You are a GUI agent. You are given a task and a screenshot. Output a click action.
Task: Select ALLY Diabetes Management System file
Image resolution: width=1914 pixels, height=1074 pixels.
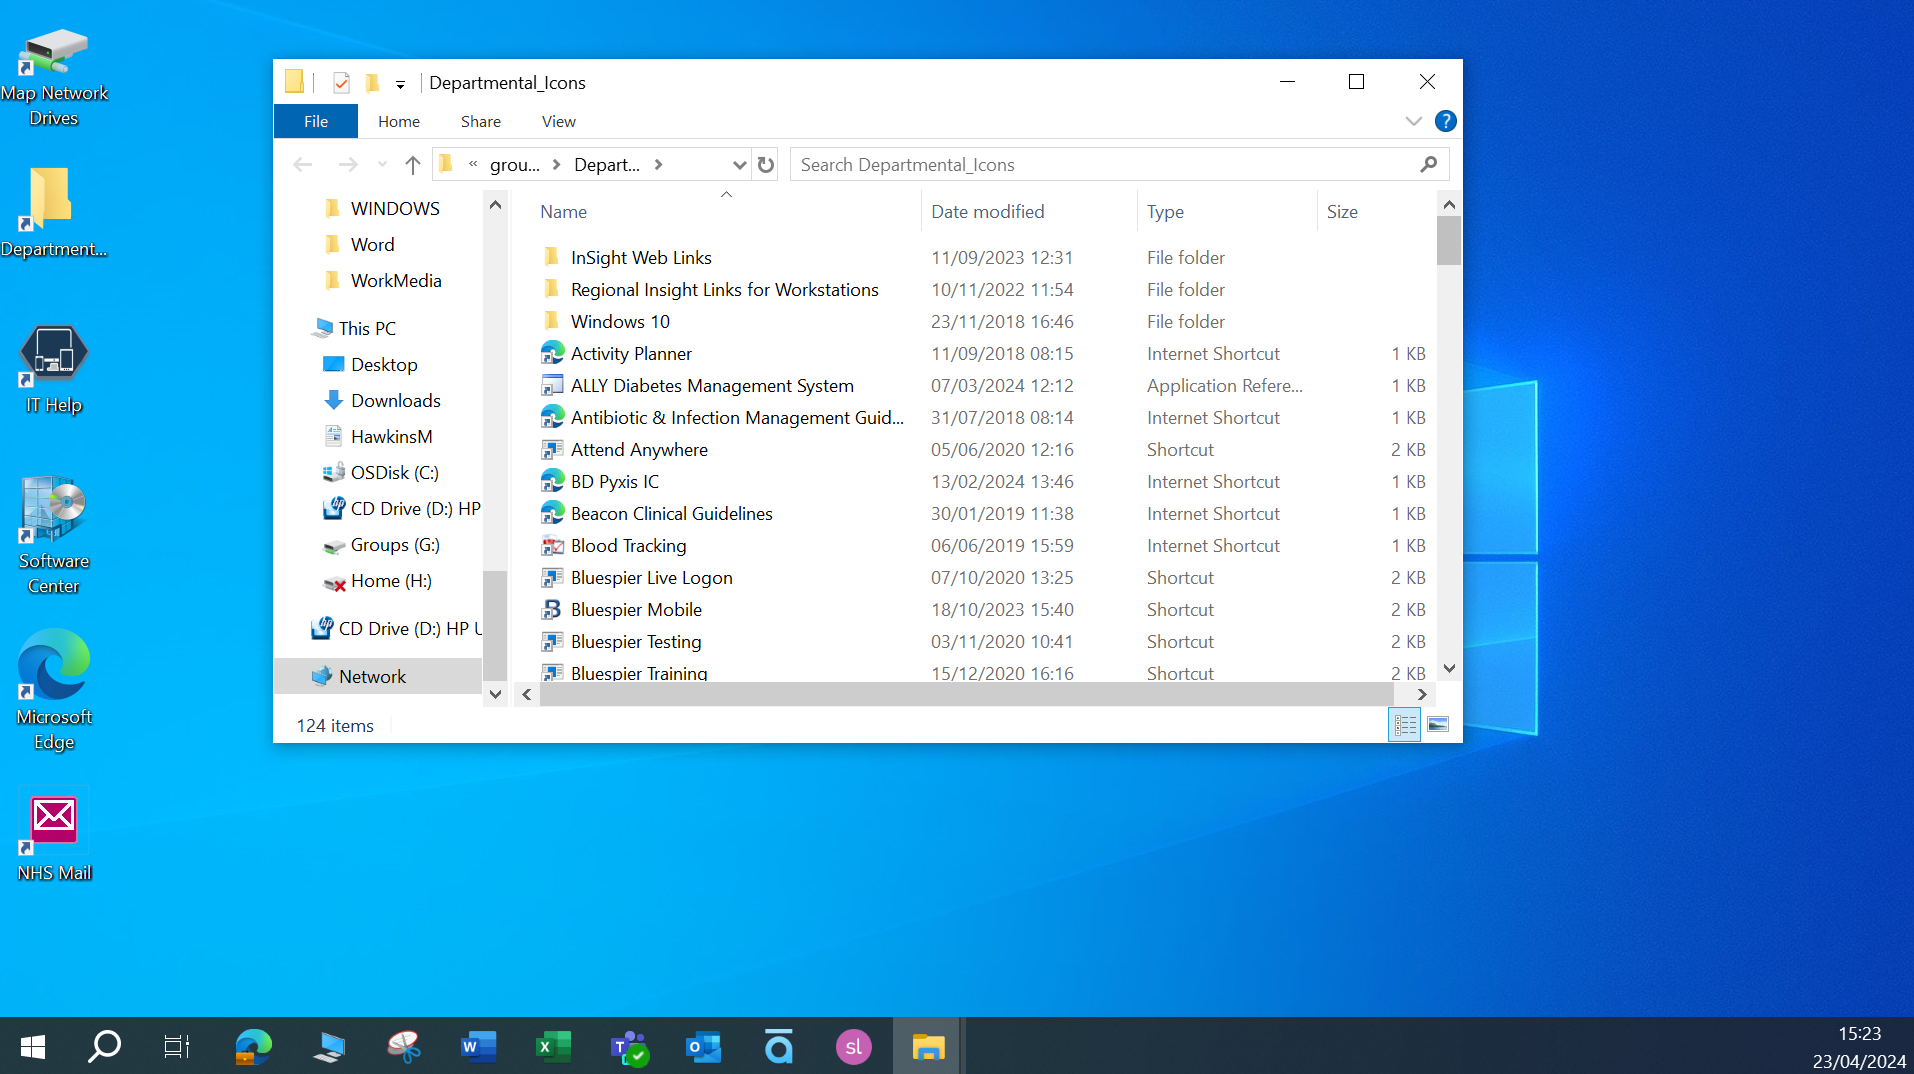tap(712, 386)
